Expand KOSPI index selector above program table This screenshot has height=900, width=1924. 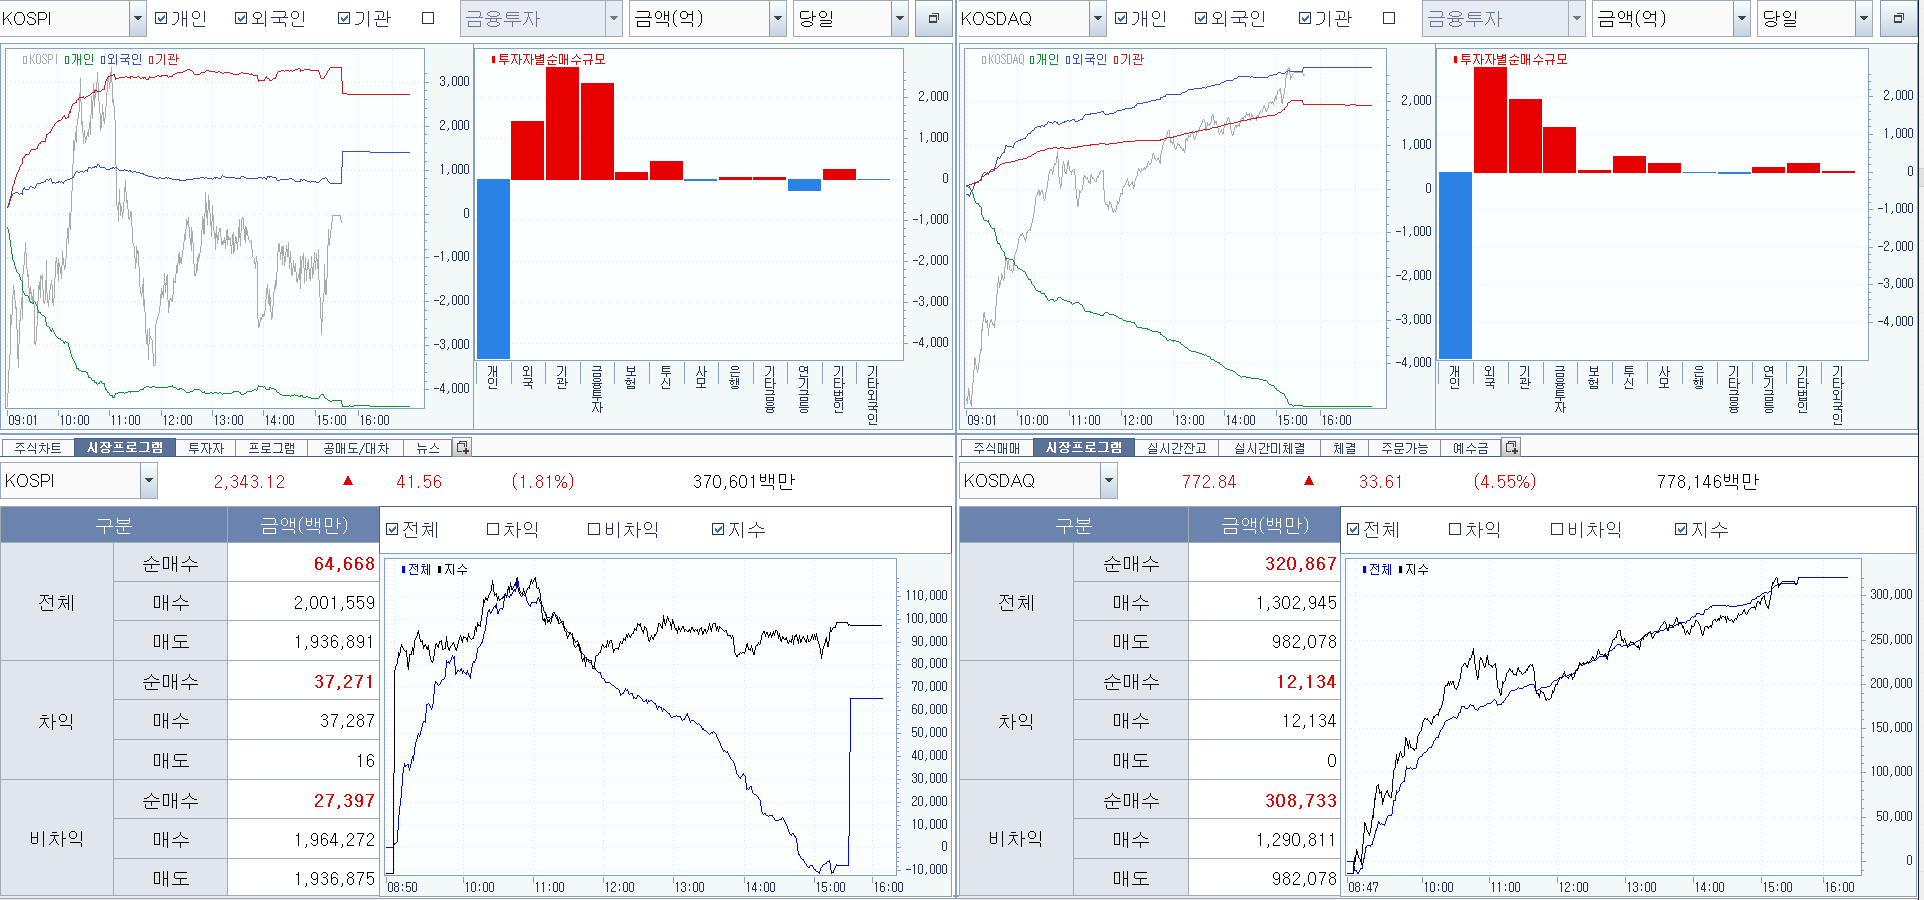click(149, 481)
